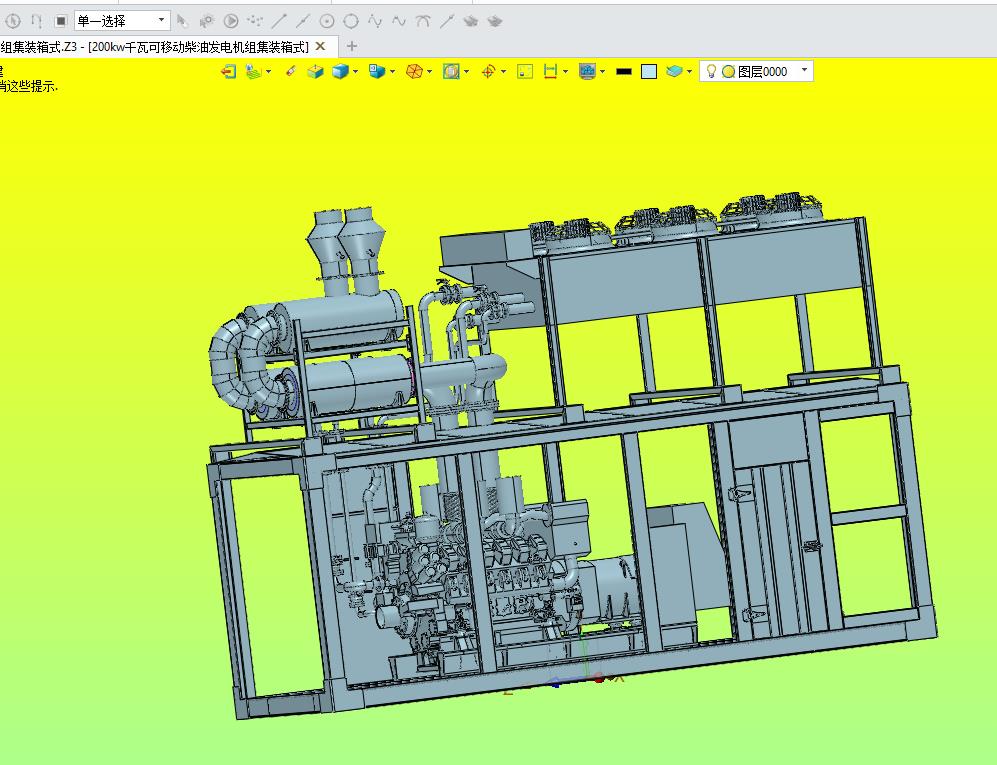Click the gear-with-cursor pick settings icon
Screen dimensions: 997x765
pyautogui.click(x=207, y=21)
